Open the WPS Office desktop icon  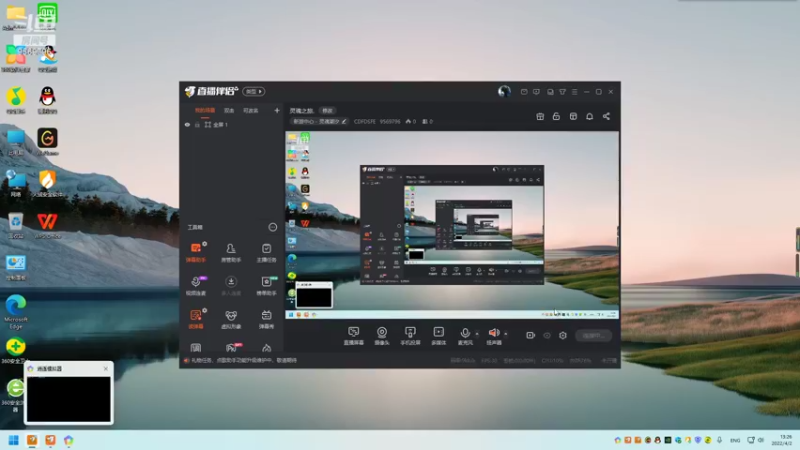click(x=47, y=226)
